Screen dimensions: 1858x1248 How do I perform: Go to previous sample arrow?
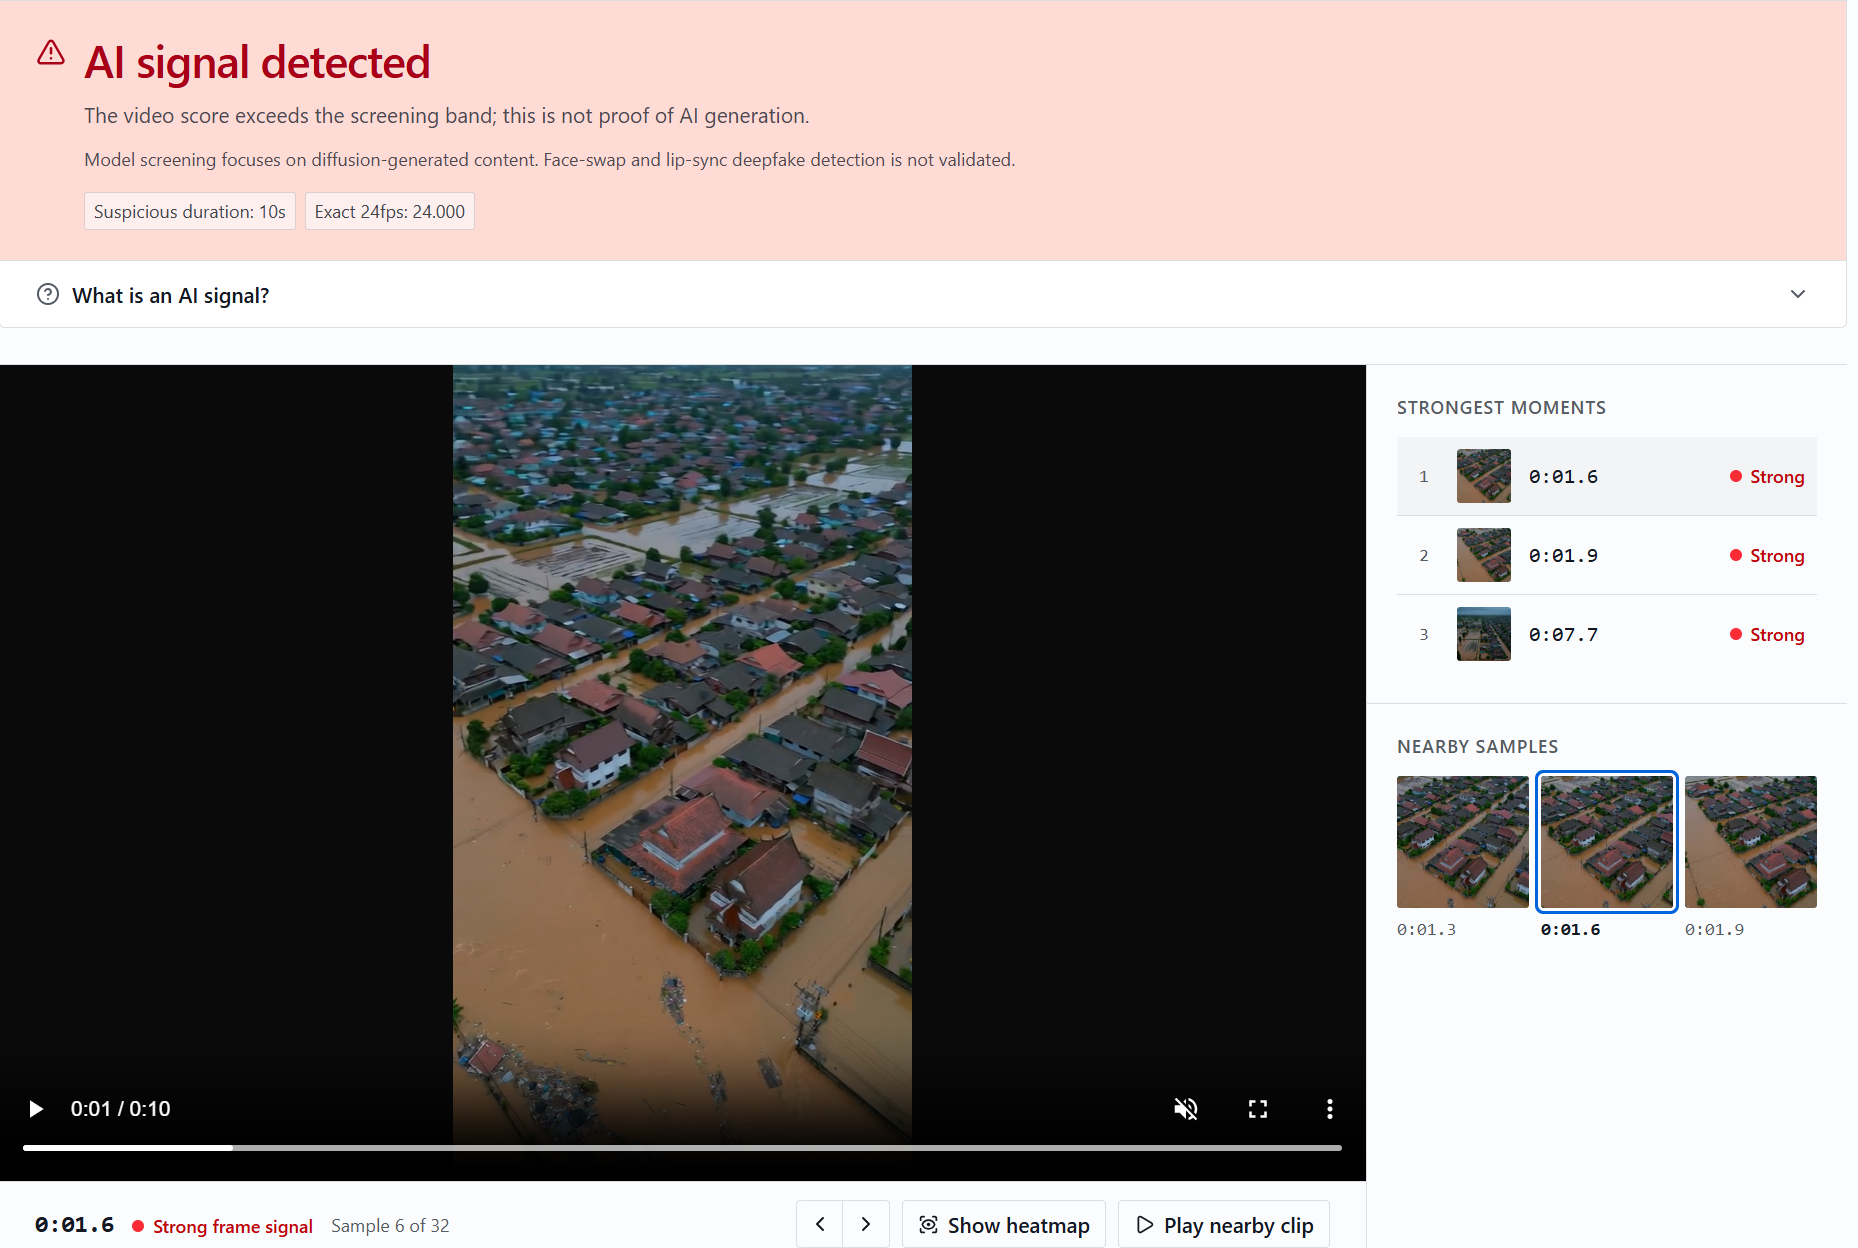[820, 1225]
